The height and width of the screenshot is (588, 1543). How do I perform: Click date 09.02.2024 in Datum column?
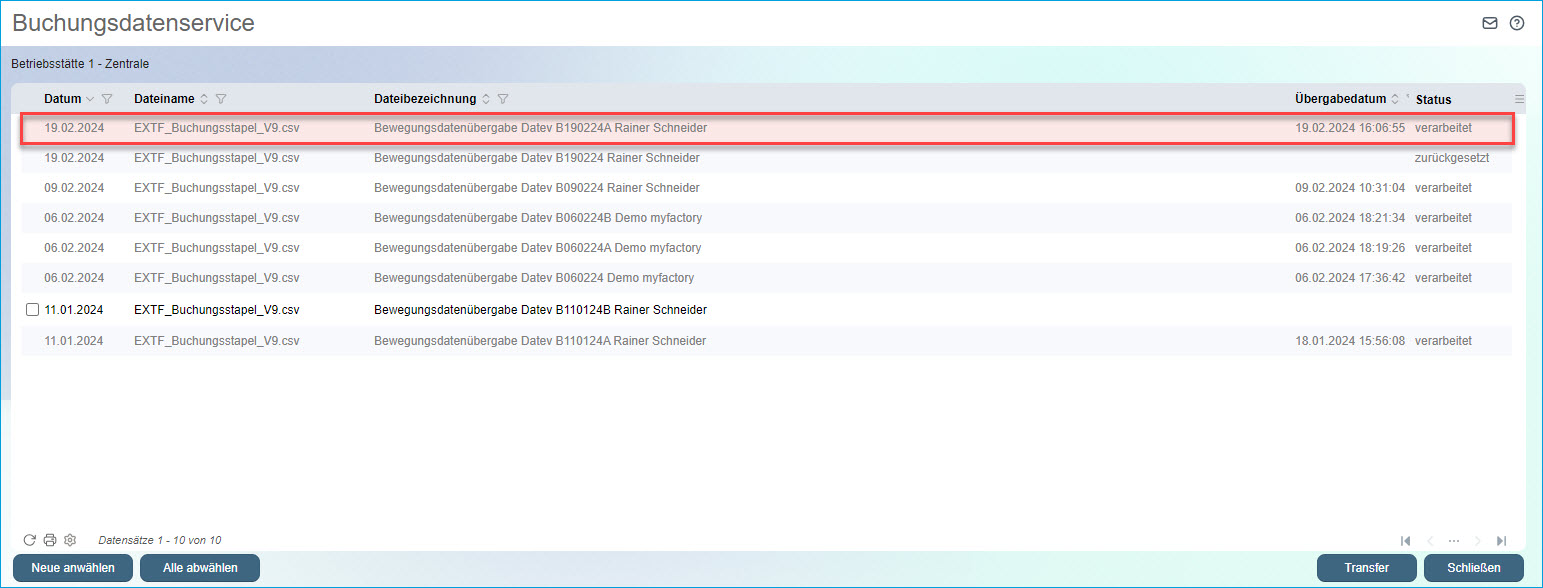pyautogui.click(x=74, y=188)
